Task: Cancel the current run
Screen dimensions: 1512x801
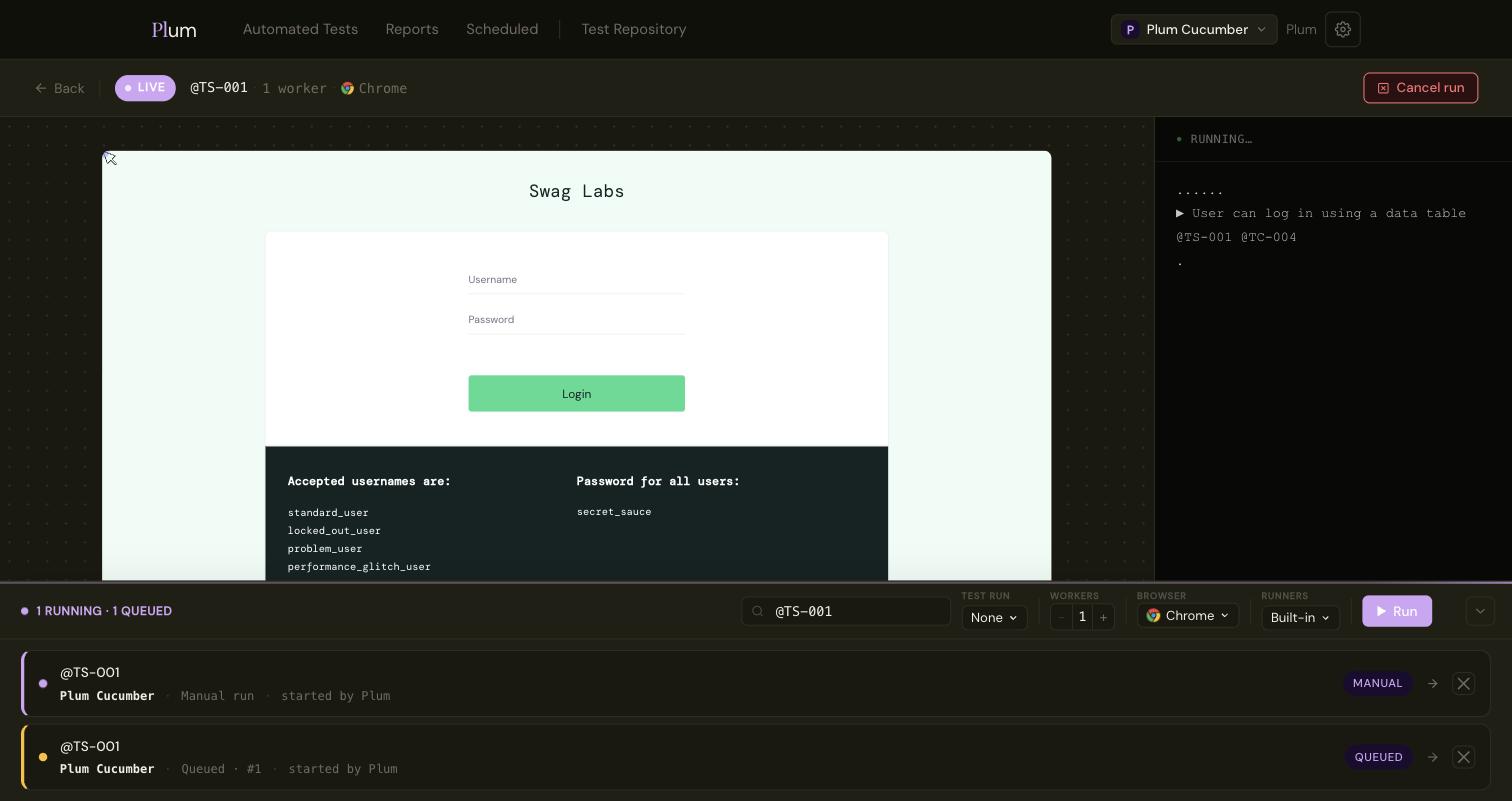Action: pos(1420,88)
